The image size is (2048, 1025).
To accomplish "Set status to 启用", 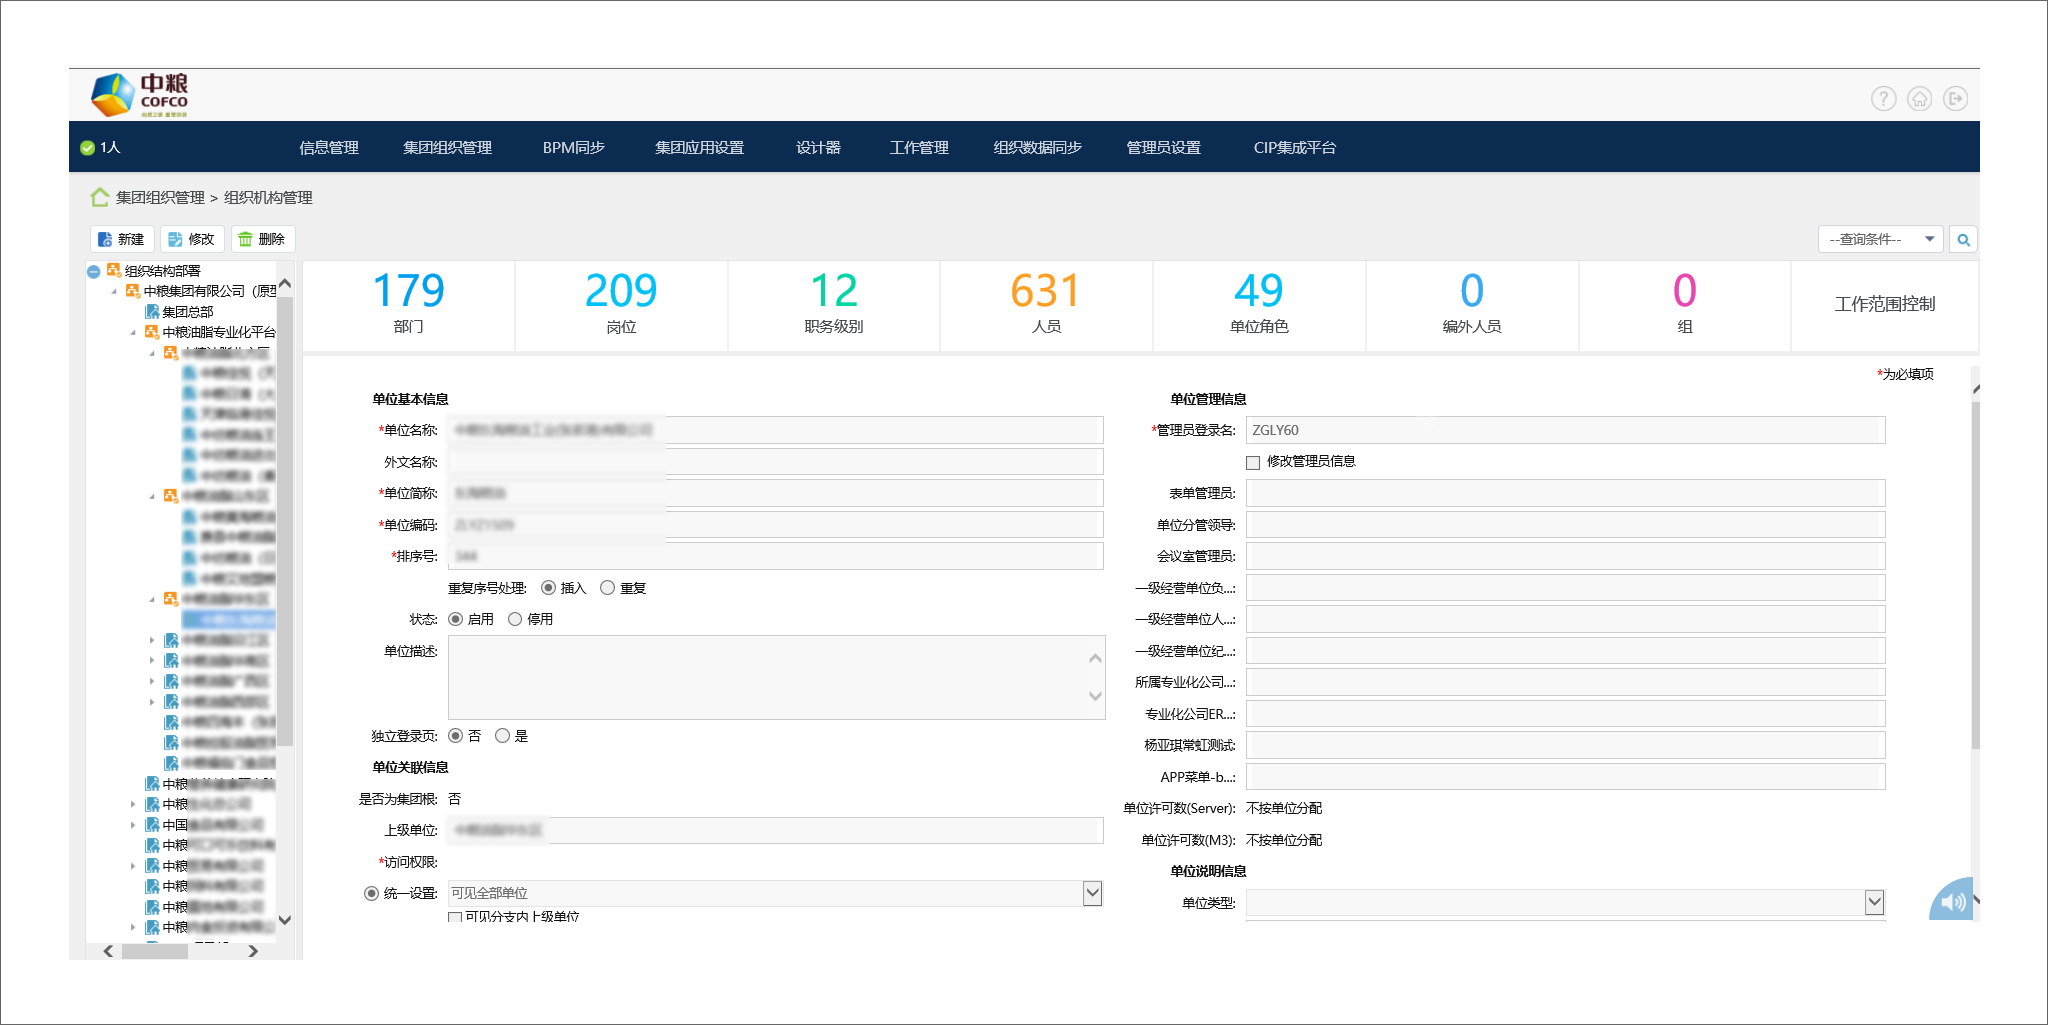I will coord(455,619).
